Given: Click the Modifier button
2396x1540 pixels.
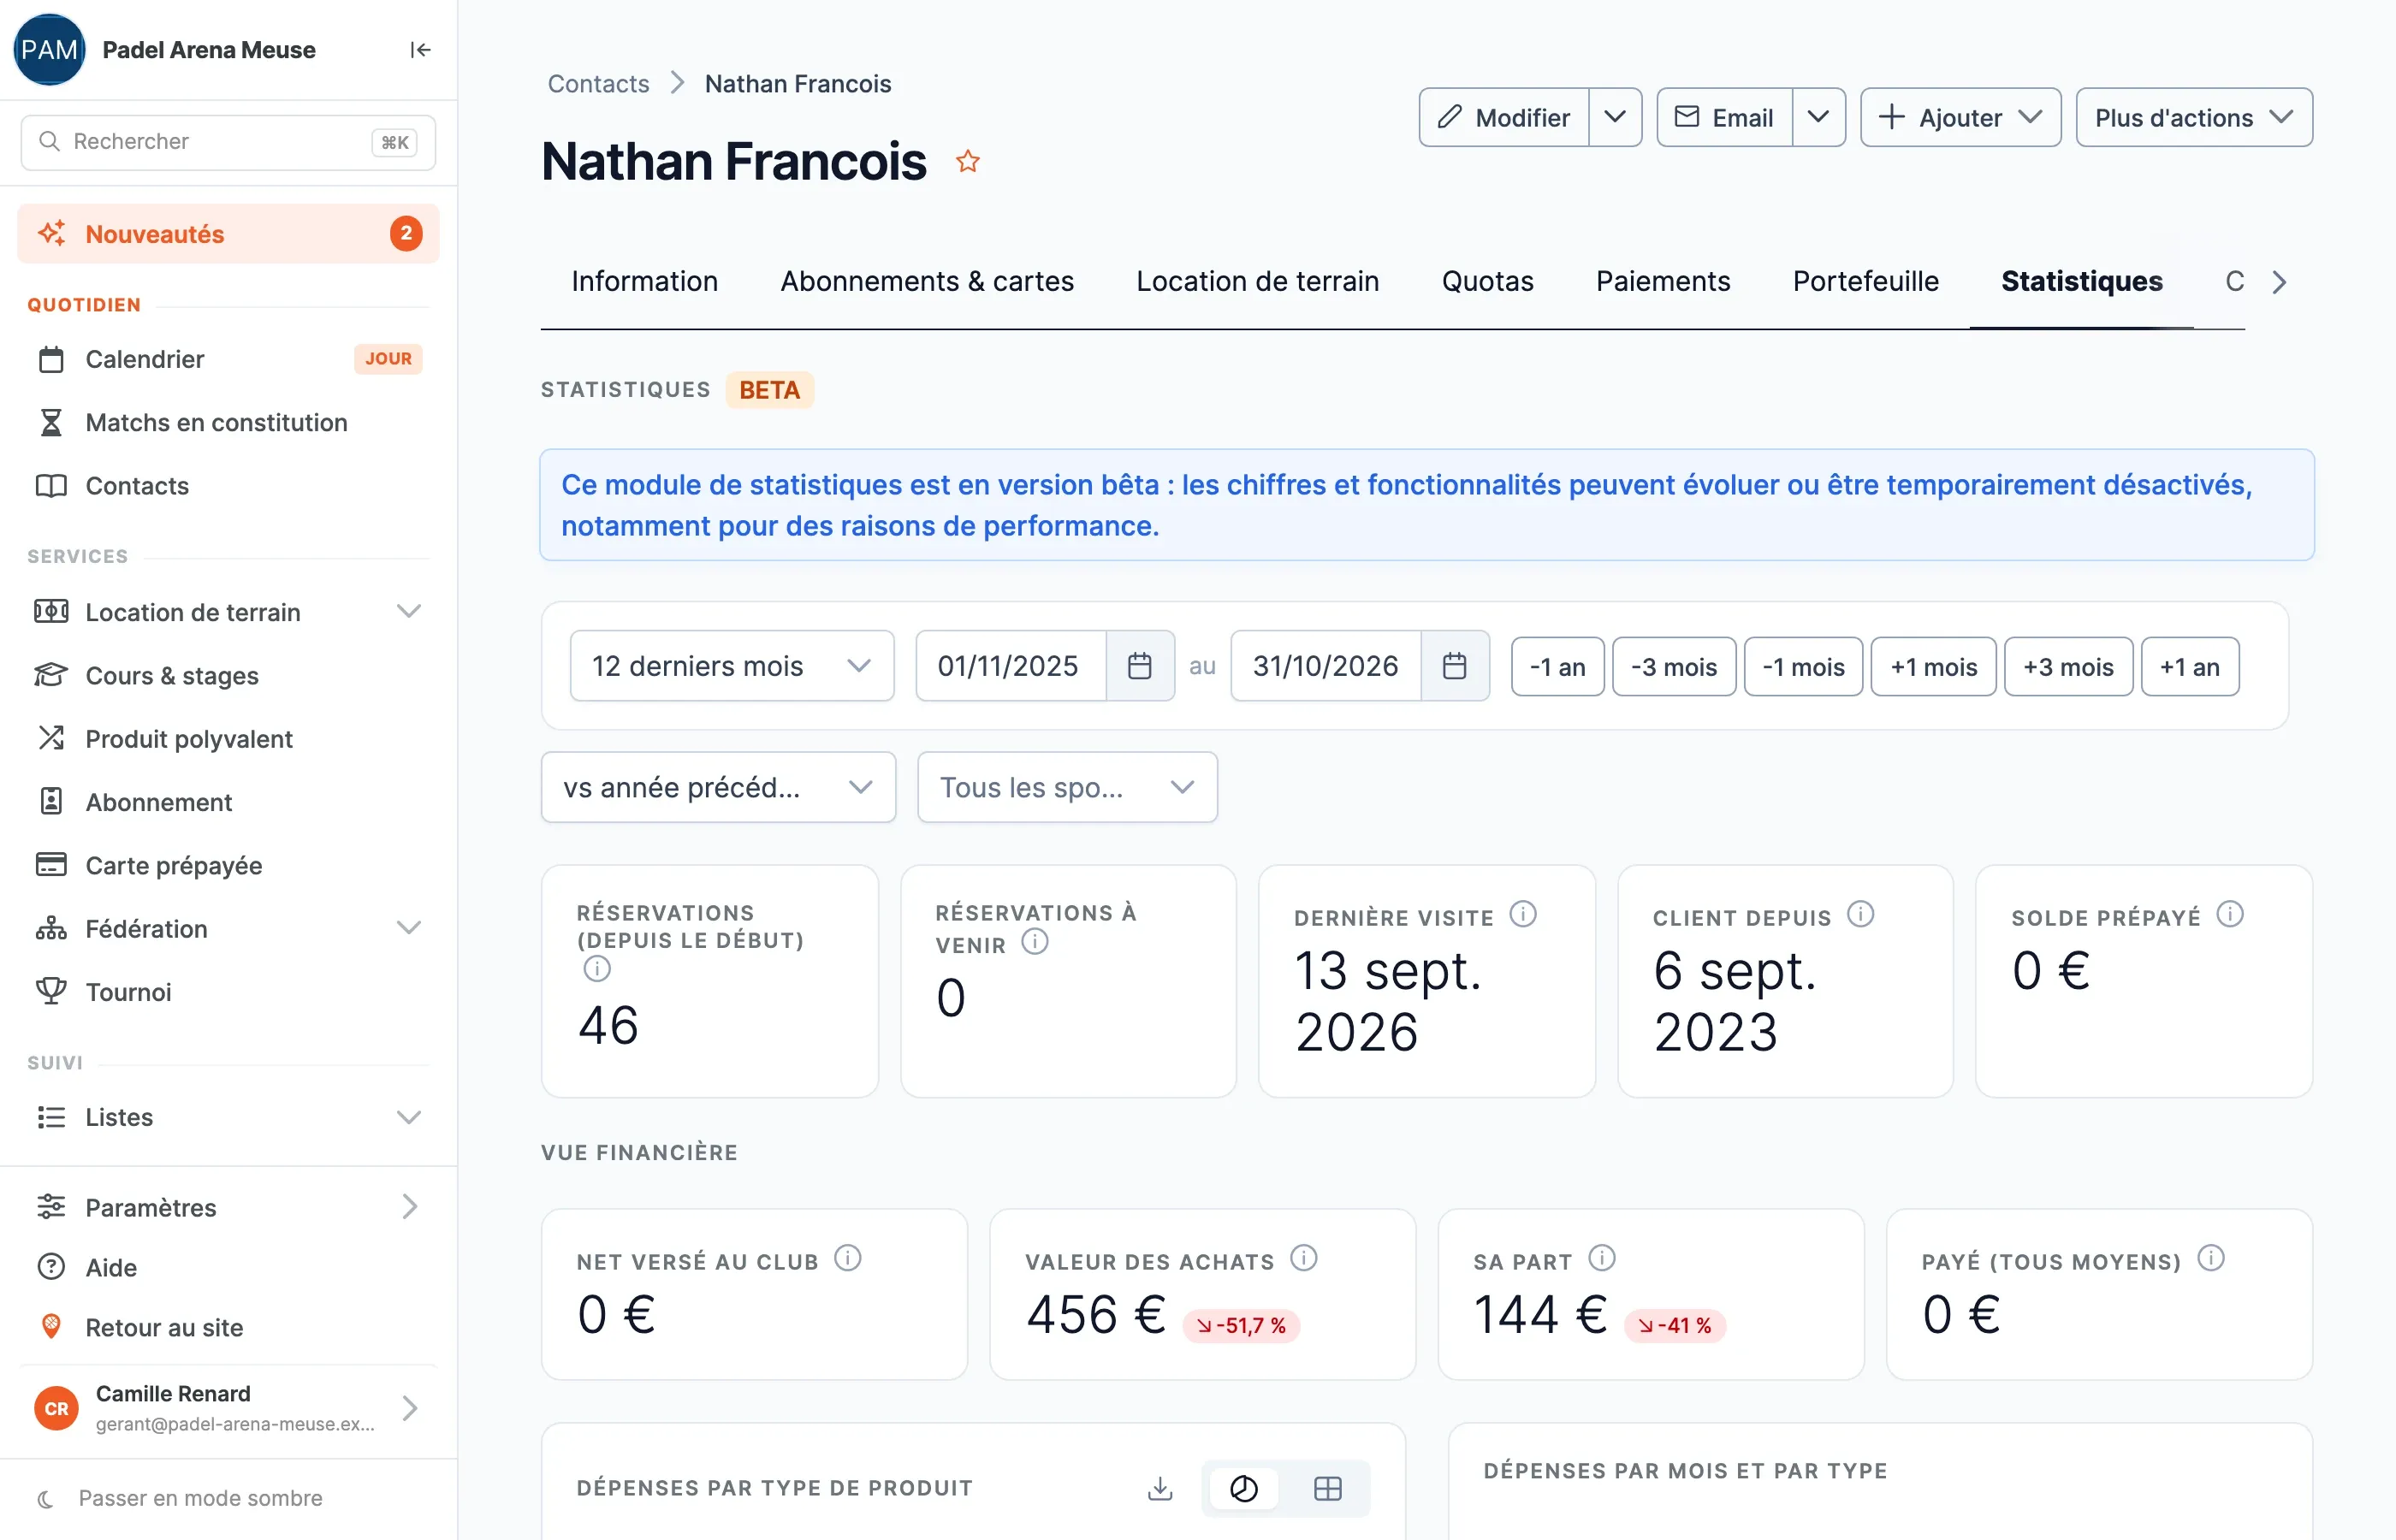Looking at the screenshot, I should (x=1504, y=117).
